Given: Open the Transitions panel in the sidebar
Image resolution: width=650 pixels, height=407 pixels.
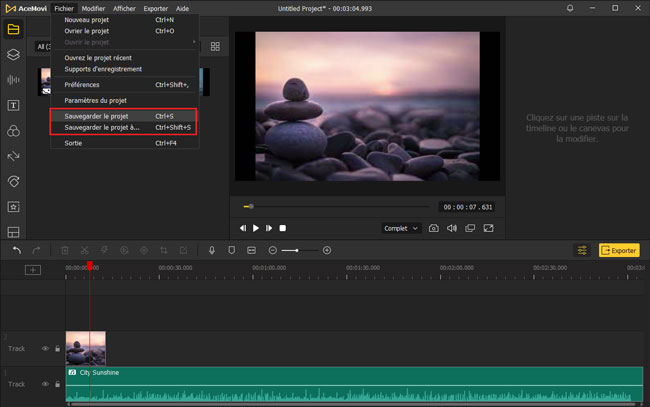Looking at the screenshot, I should pos(14,156).
